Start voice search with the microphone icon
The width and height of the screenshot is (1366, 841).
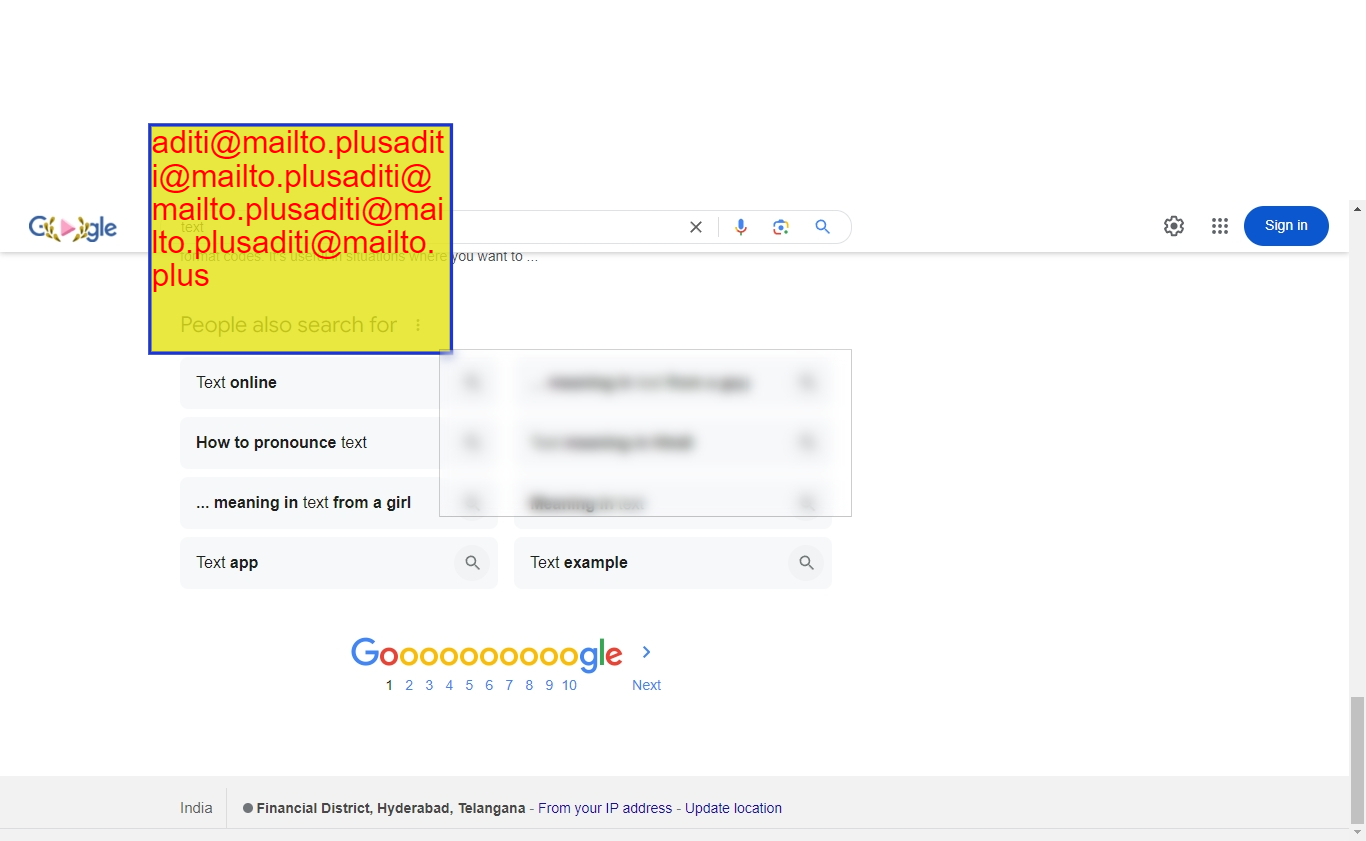click(741, 227)
